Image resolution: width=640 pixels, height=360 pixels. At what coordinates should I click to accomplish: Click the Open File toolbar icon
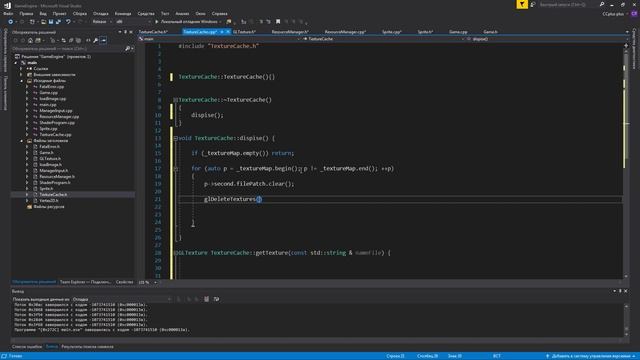tap(43, 22)
